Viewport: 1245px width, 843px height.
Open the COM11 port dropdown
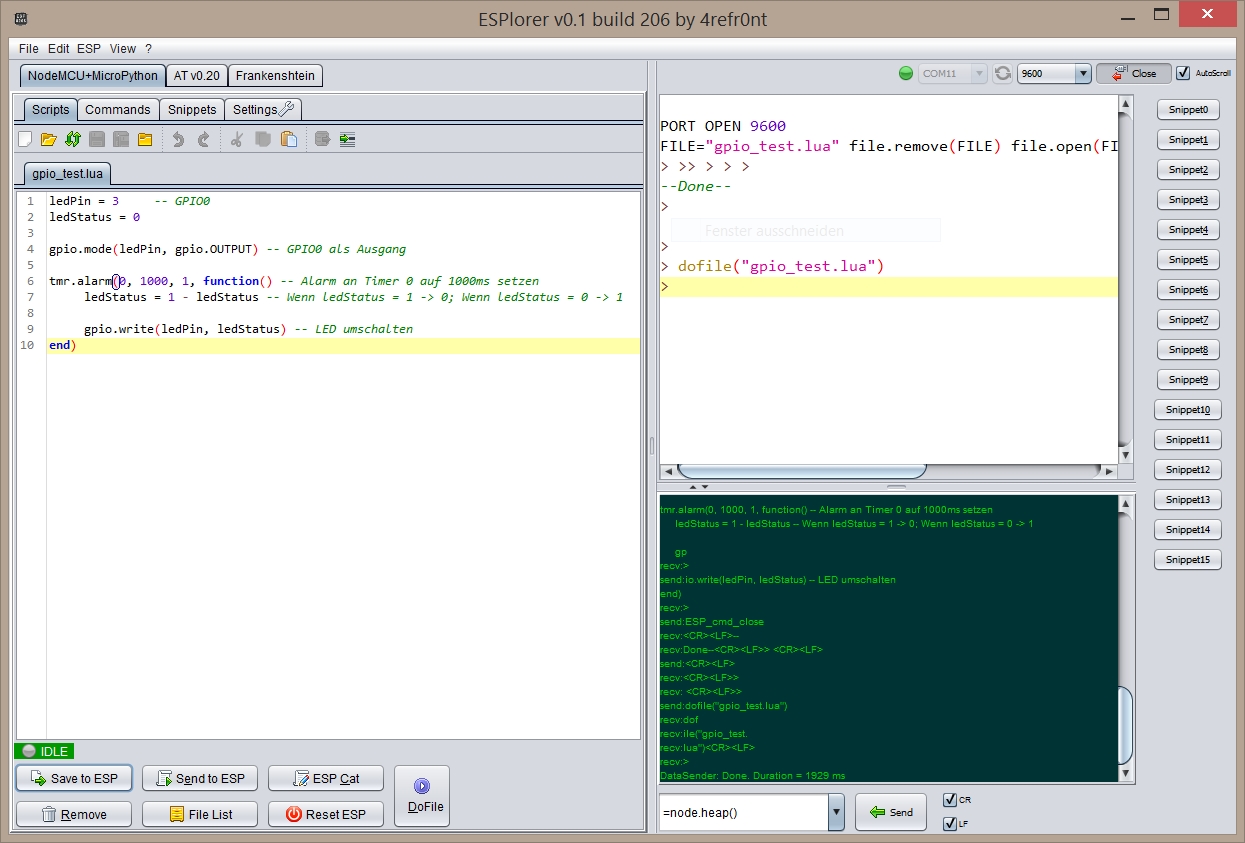click(953, 73)
